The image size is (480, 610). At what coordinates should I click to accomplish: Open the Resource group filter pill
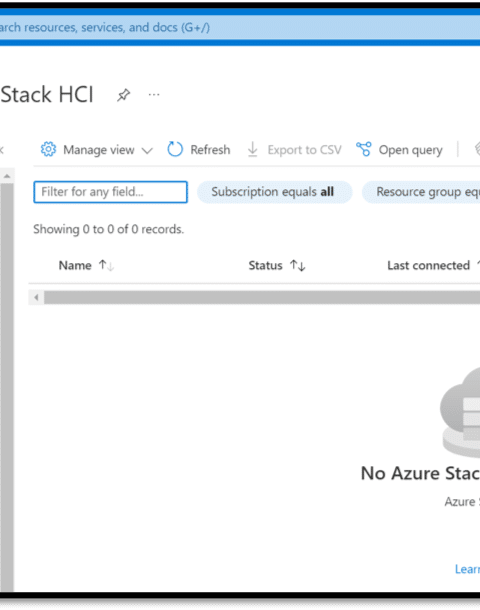[x=421, y=192]
